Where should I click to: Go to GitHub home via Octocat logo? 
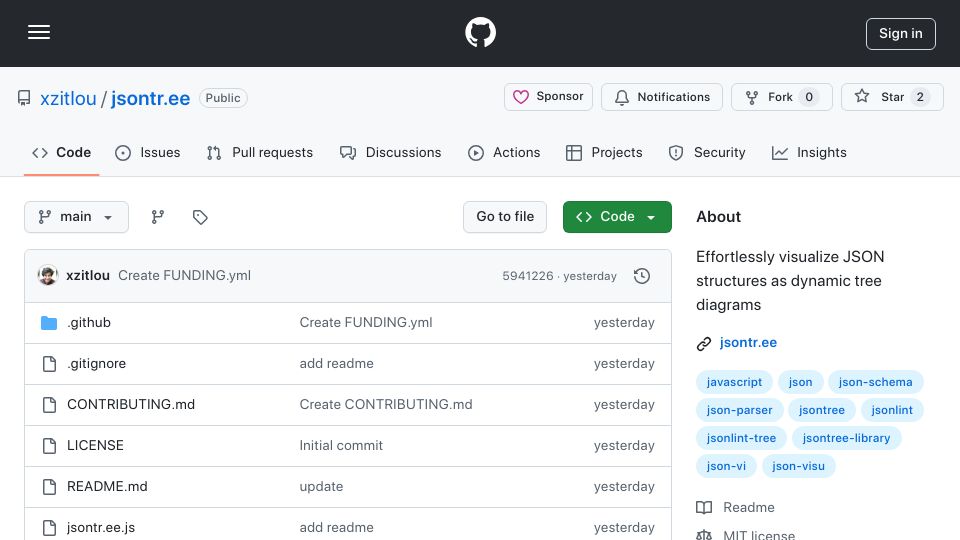480,32
